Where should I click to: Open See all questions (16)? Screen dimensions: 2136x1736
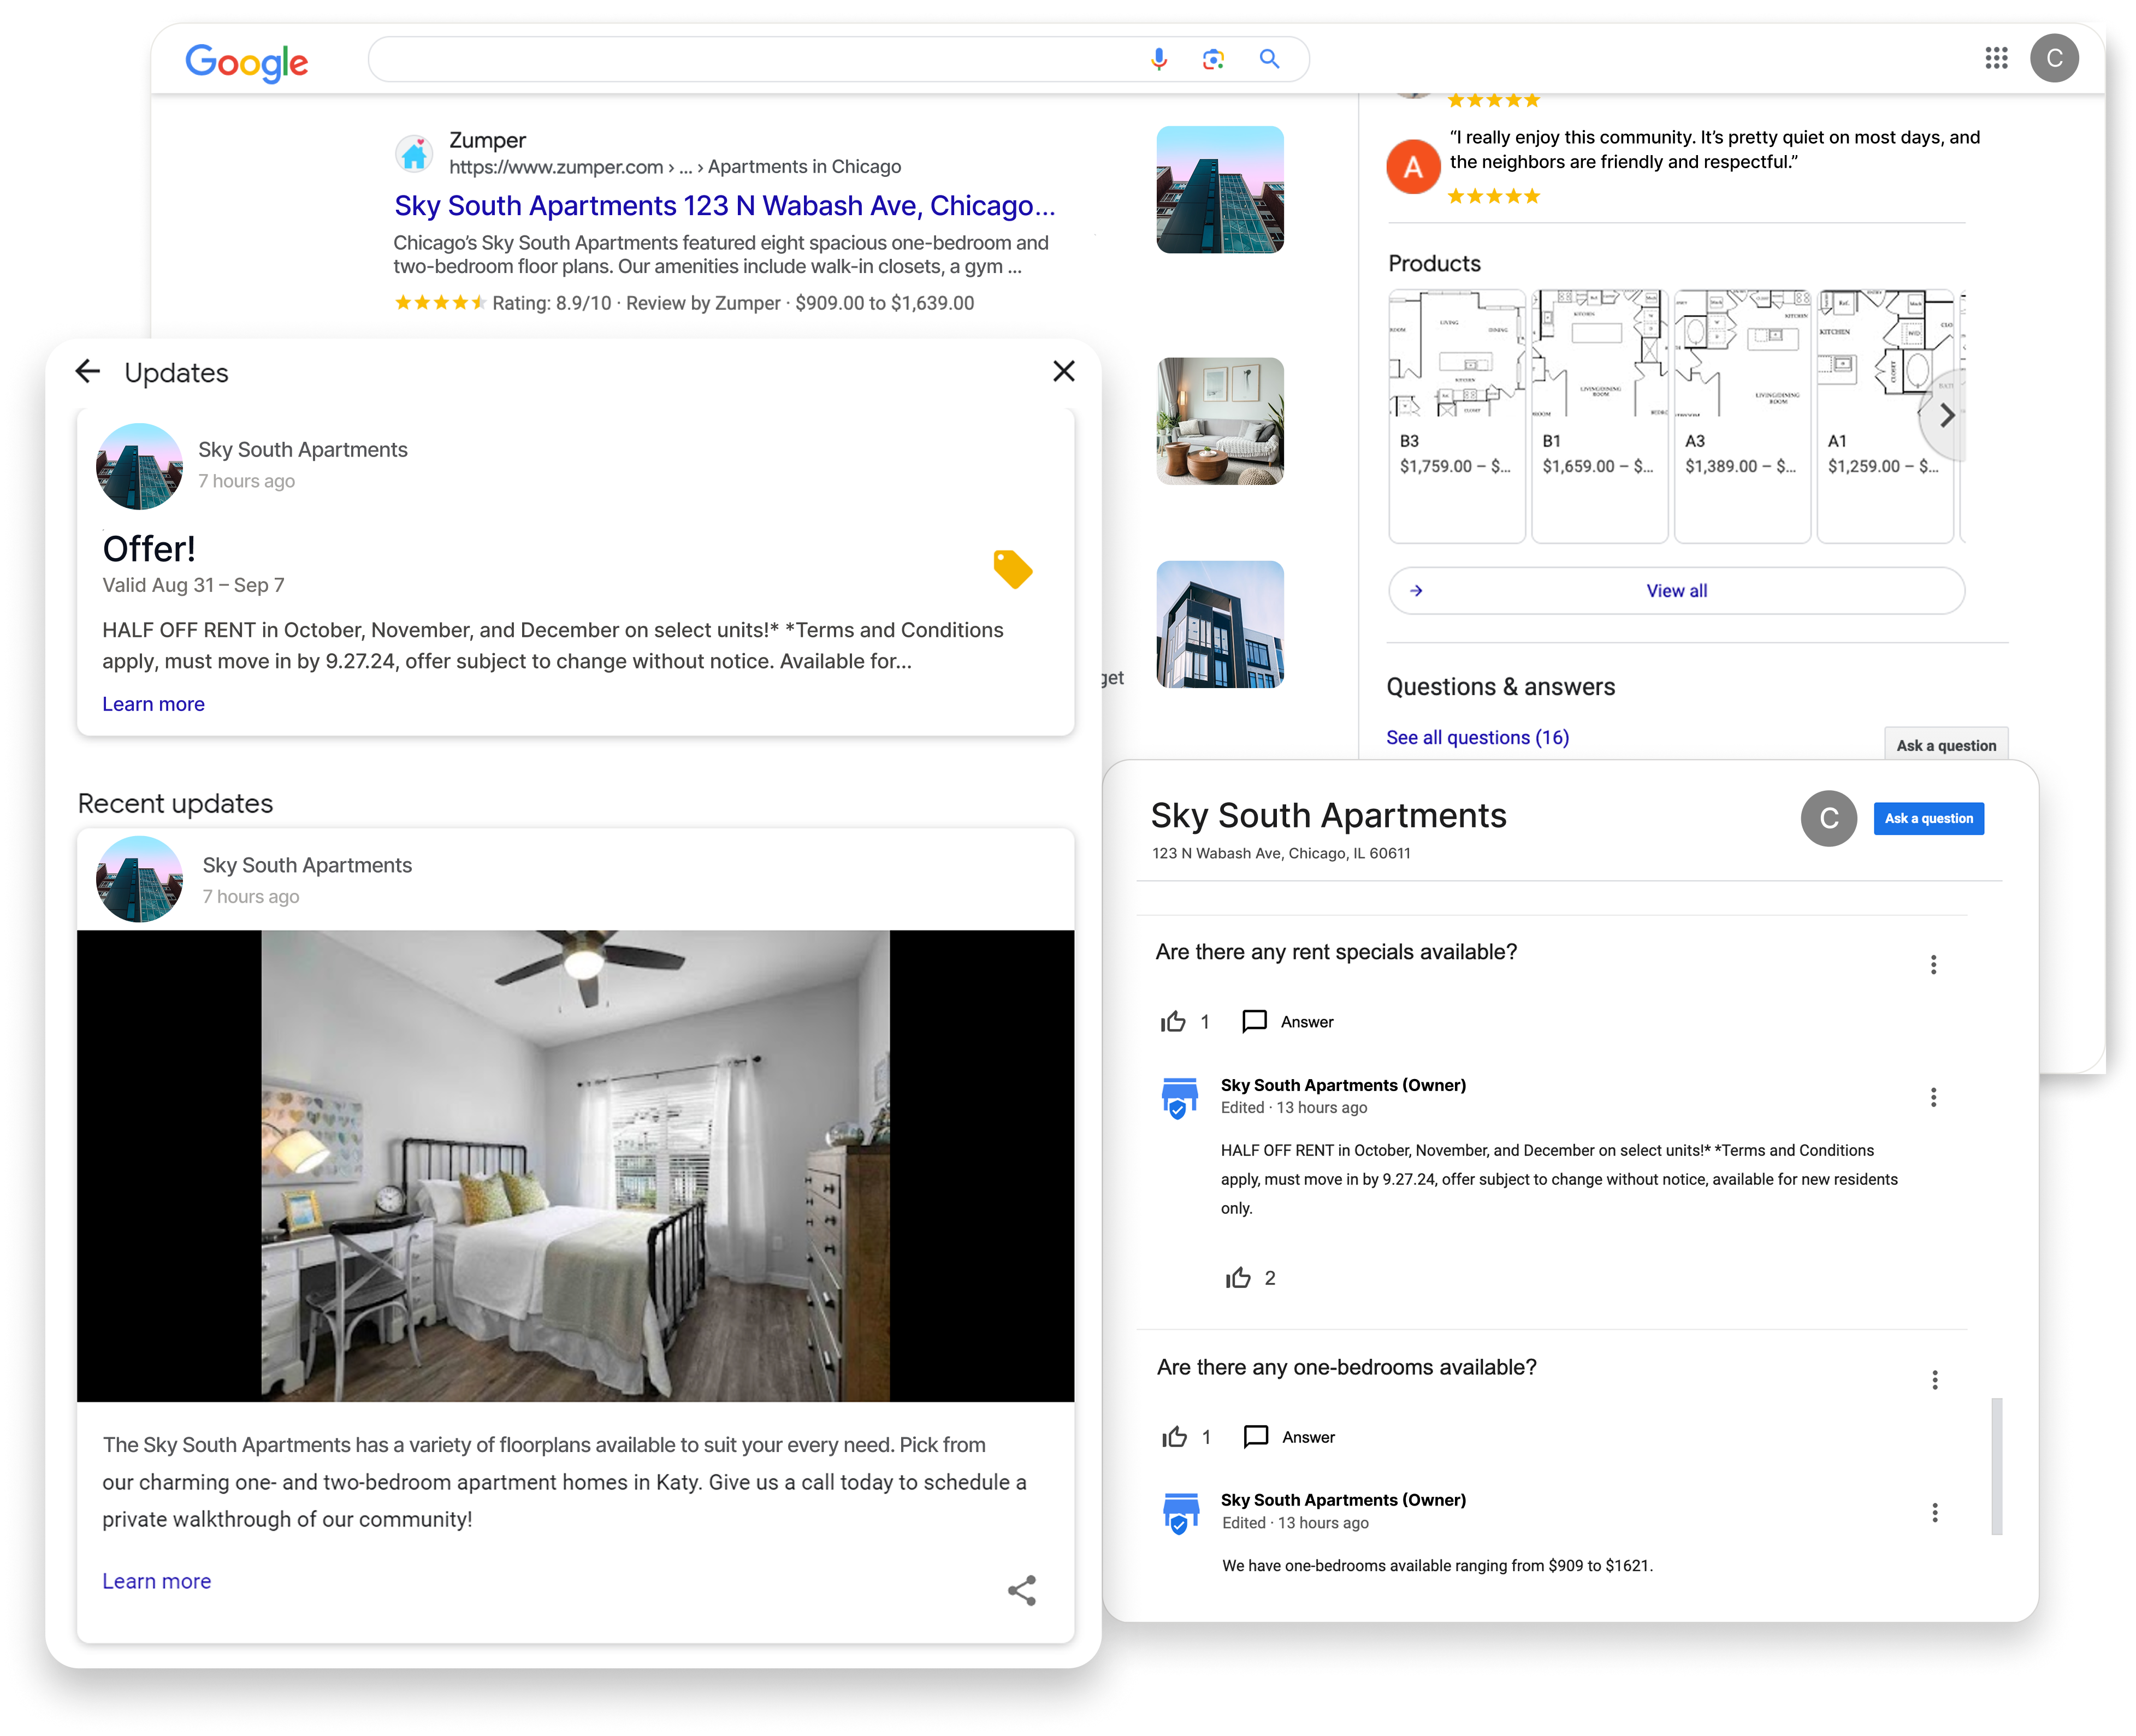pos(1477,737)
